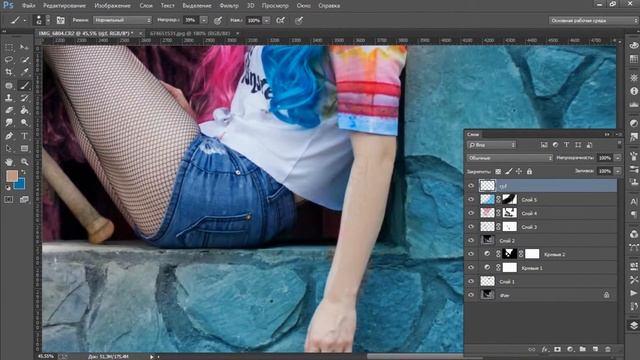Hide layer Слой 2
Image resolution: width=640 pixels, height=360 pixels.
tap(471, 240)
